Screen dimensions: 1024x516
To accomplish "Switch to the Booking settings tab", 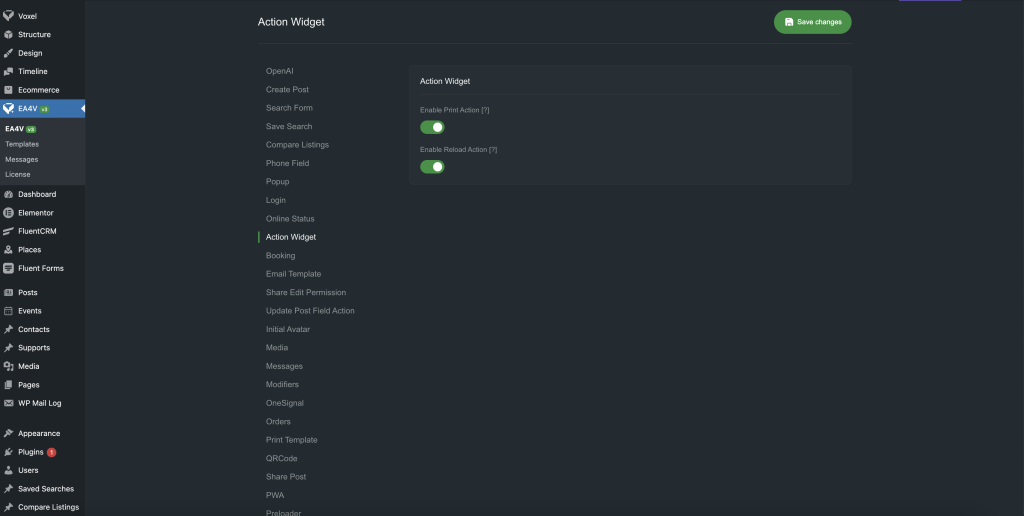I will (281, 256).
